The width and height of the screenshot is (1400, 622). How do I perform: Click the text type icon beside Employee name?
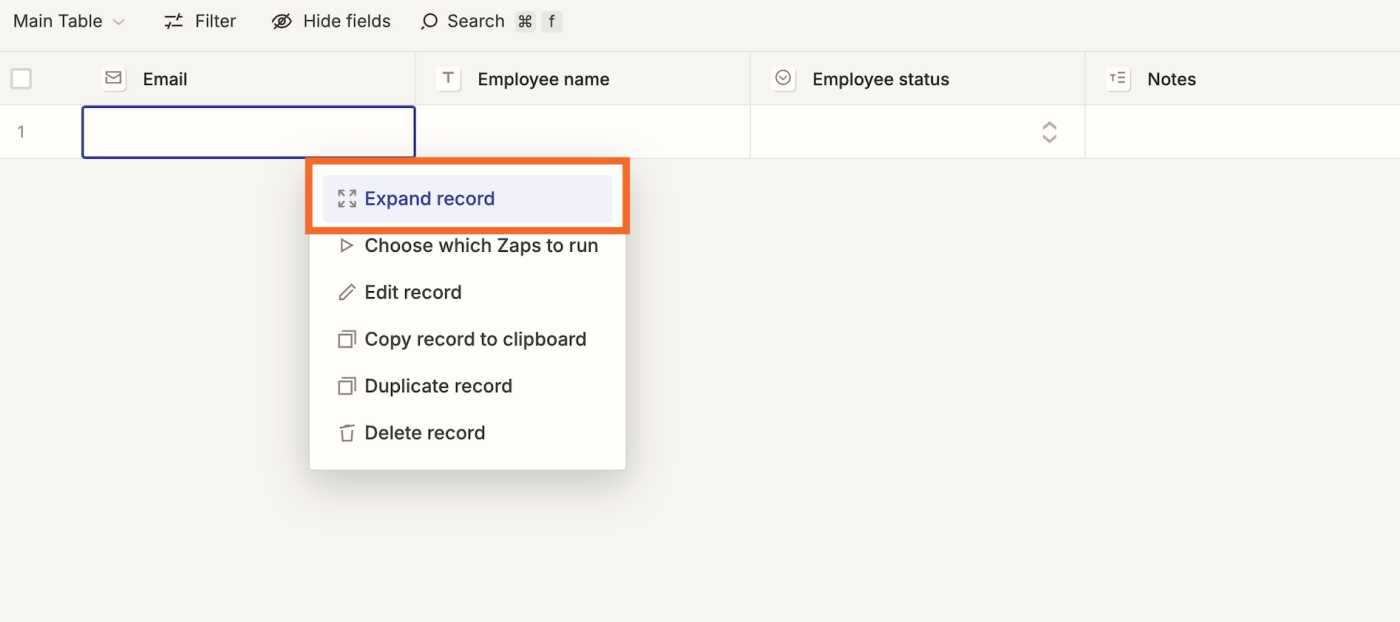[449, 78]
